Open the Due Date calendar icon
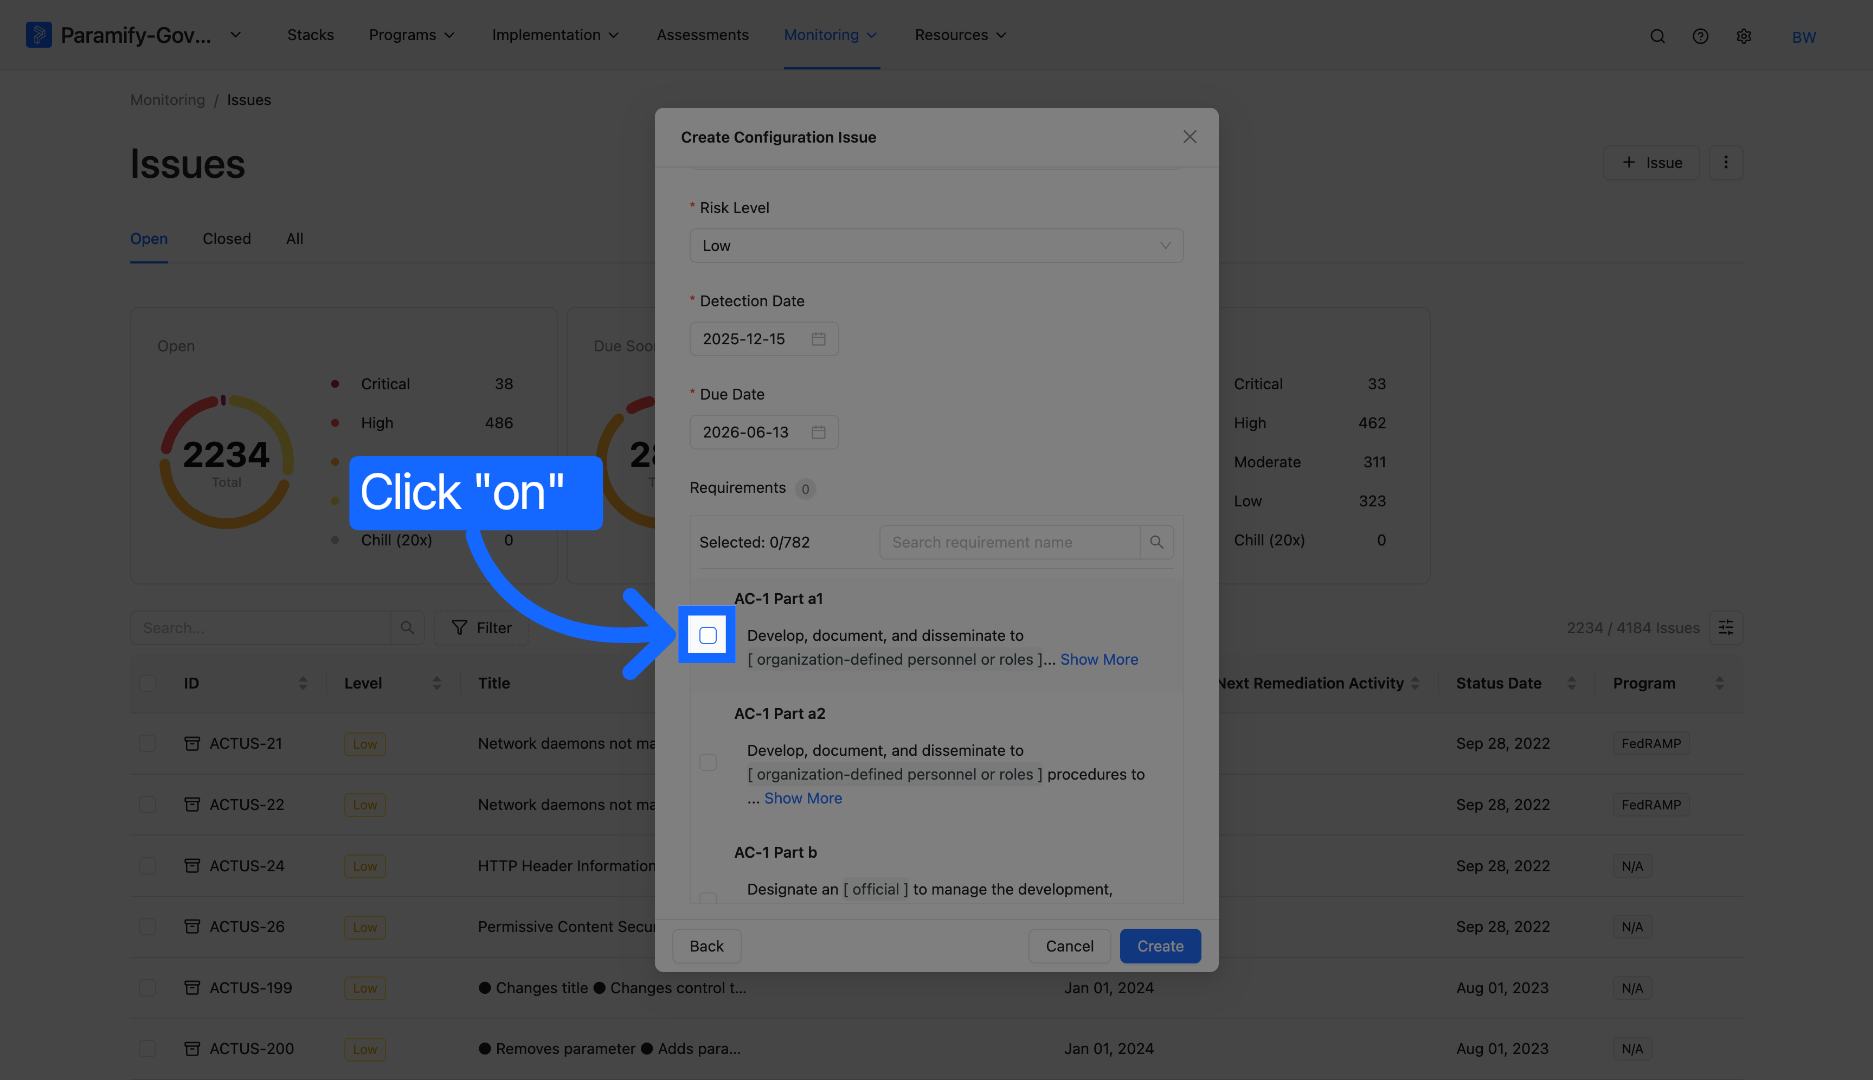 click(818, 432)
